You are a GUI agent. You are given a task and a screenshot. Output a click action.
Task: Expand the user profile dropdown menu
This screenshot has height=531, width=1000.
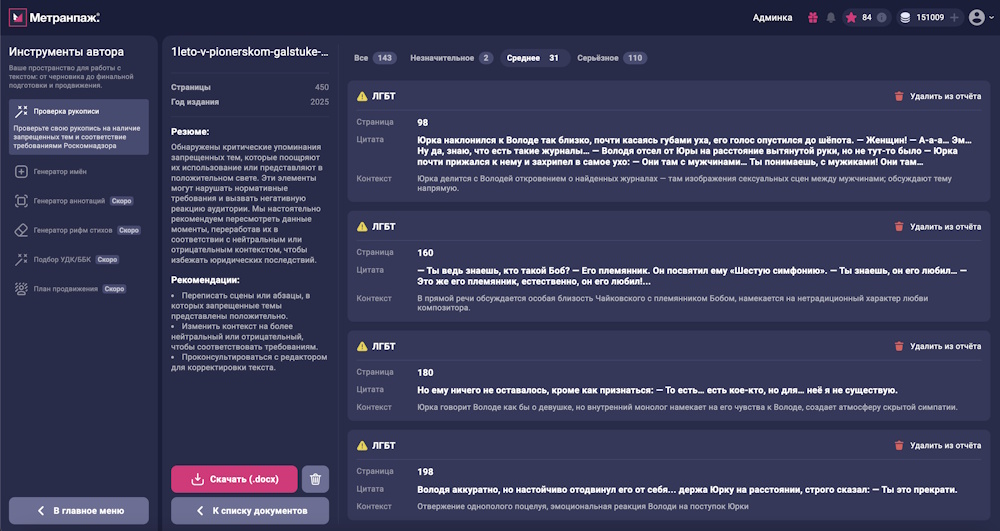tap(981, 17)
